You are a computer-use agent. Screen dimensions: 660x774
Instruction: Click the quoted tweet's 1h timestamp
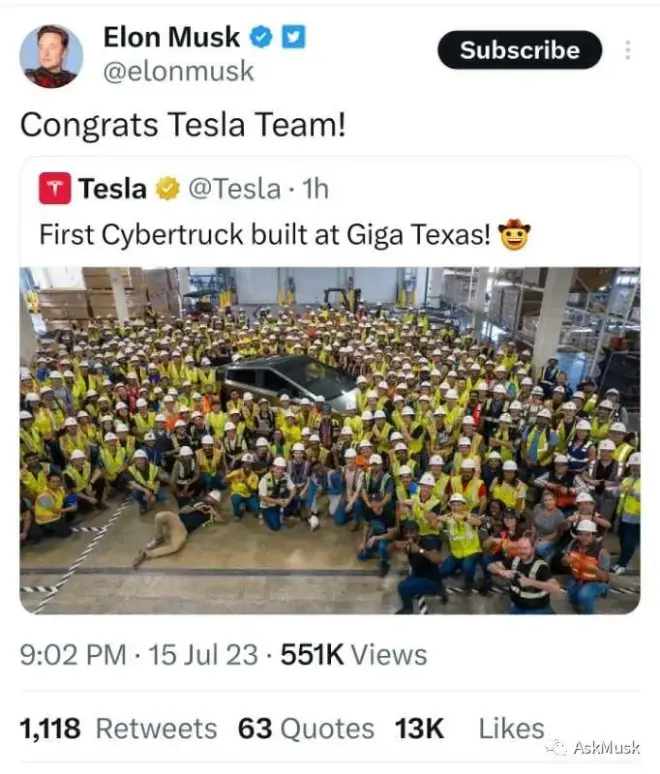[314, 188]
